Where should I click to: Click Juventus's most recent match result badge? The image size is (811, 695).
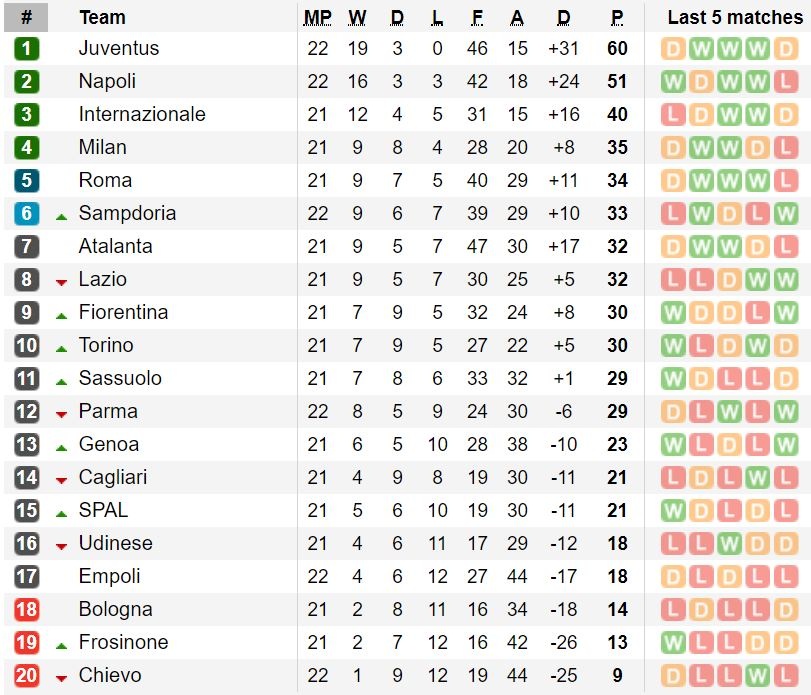[x=785, y=49]
